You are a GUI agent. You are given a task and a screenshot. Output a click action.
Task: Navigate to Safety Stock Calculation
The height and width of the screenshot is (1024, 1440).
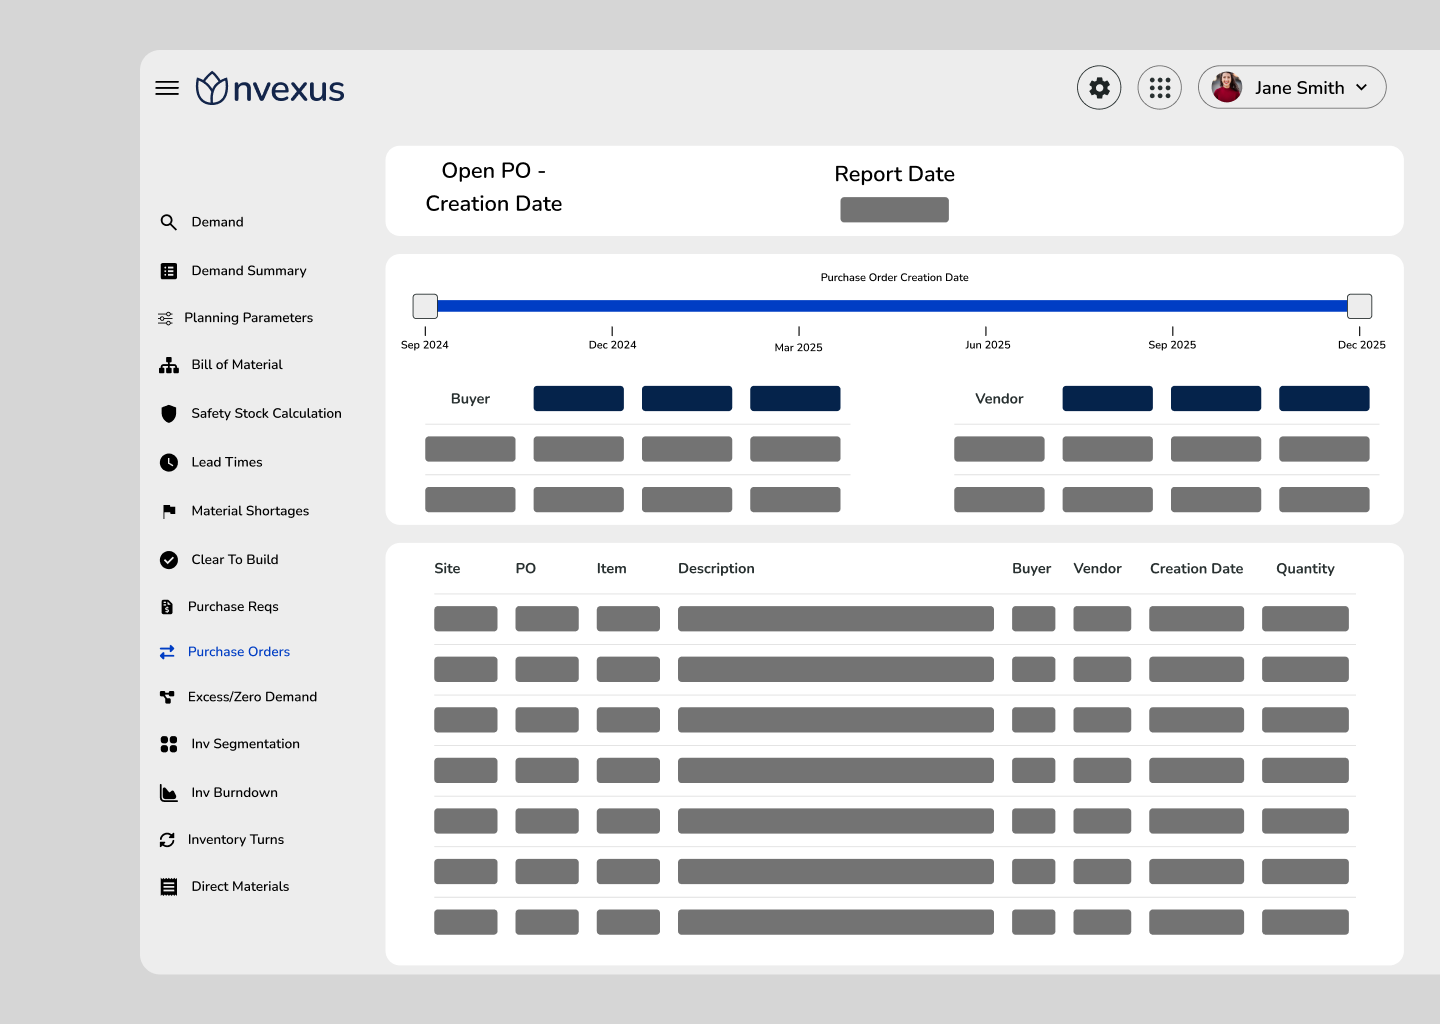[266, 413]
